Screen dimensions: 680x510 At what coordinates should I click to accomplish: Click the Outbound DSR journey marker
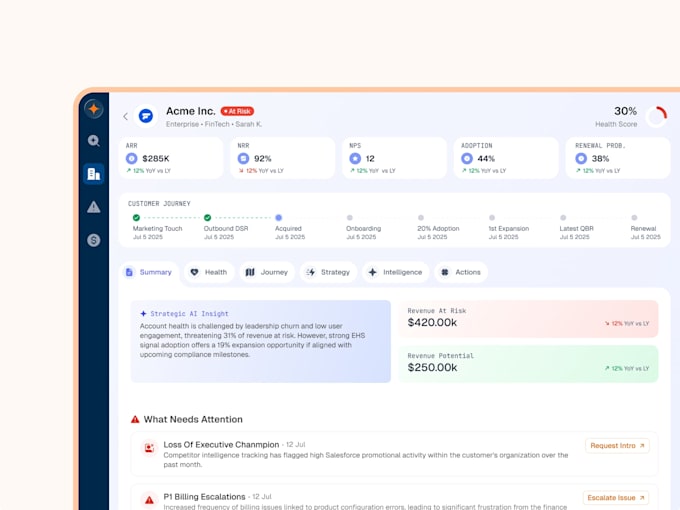(x=207, y=218)
